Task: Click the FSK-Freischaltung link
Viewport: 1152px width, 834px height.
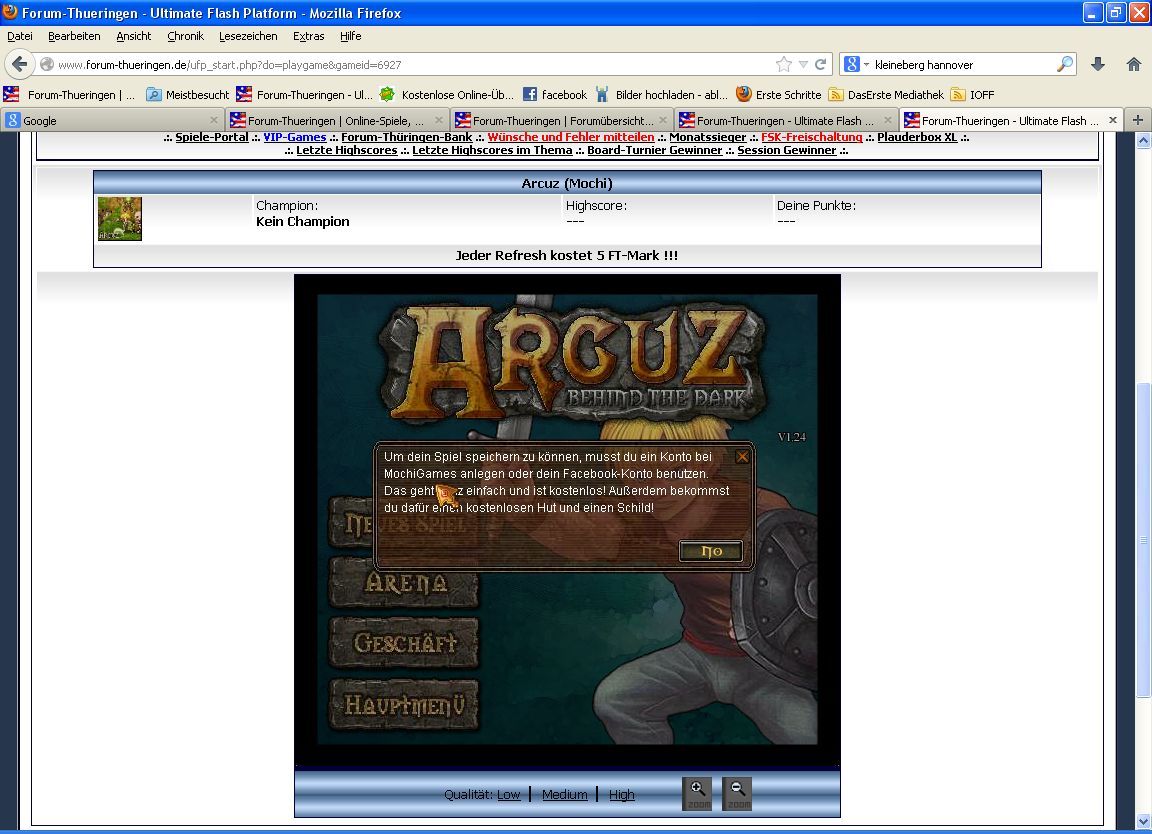Action: point(812,137)
